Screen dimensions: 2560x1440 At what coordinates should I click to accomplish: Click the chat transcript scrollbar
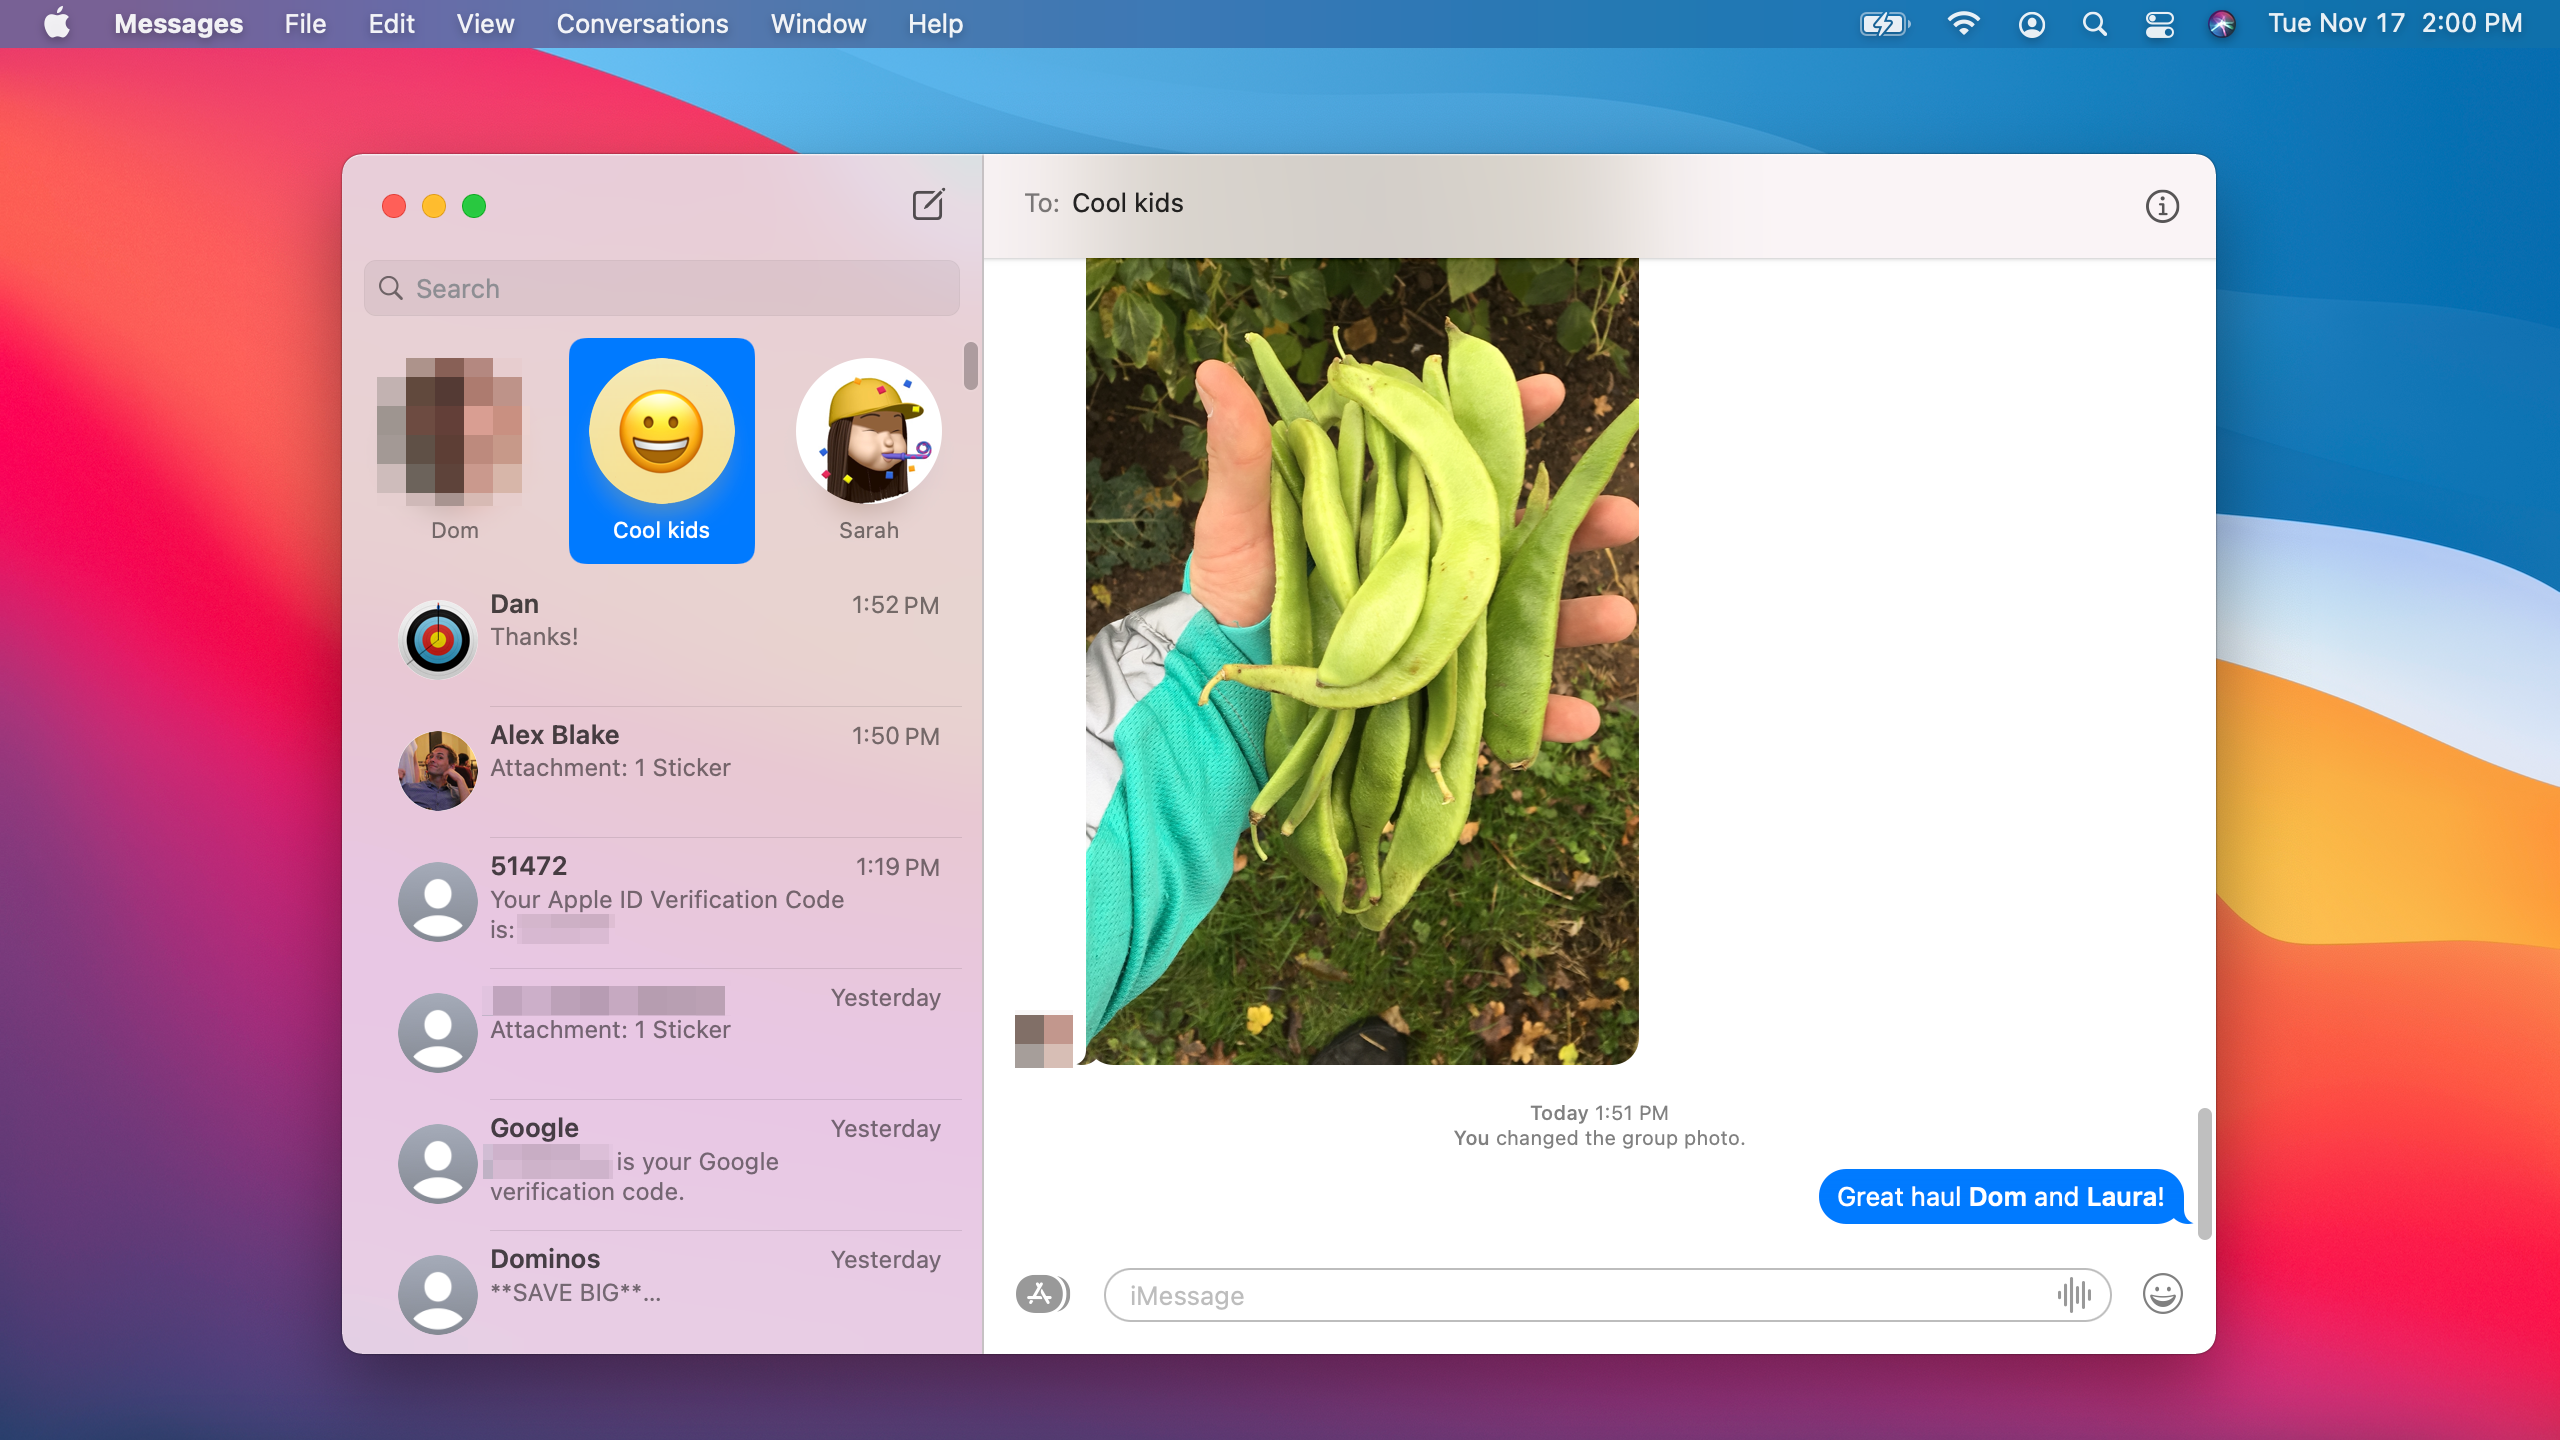pos(2203,1172)
